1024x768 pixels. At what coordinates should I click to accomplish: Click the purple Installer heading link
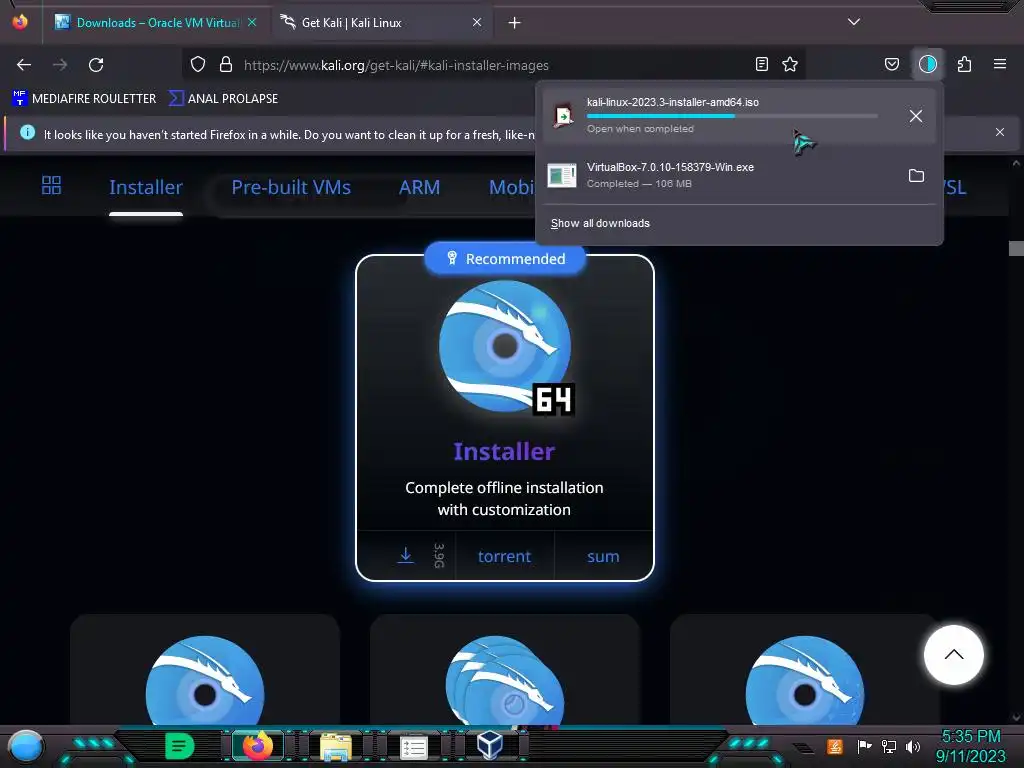coord(504,451)
